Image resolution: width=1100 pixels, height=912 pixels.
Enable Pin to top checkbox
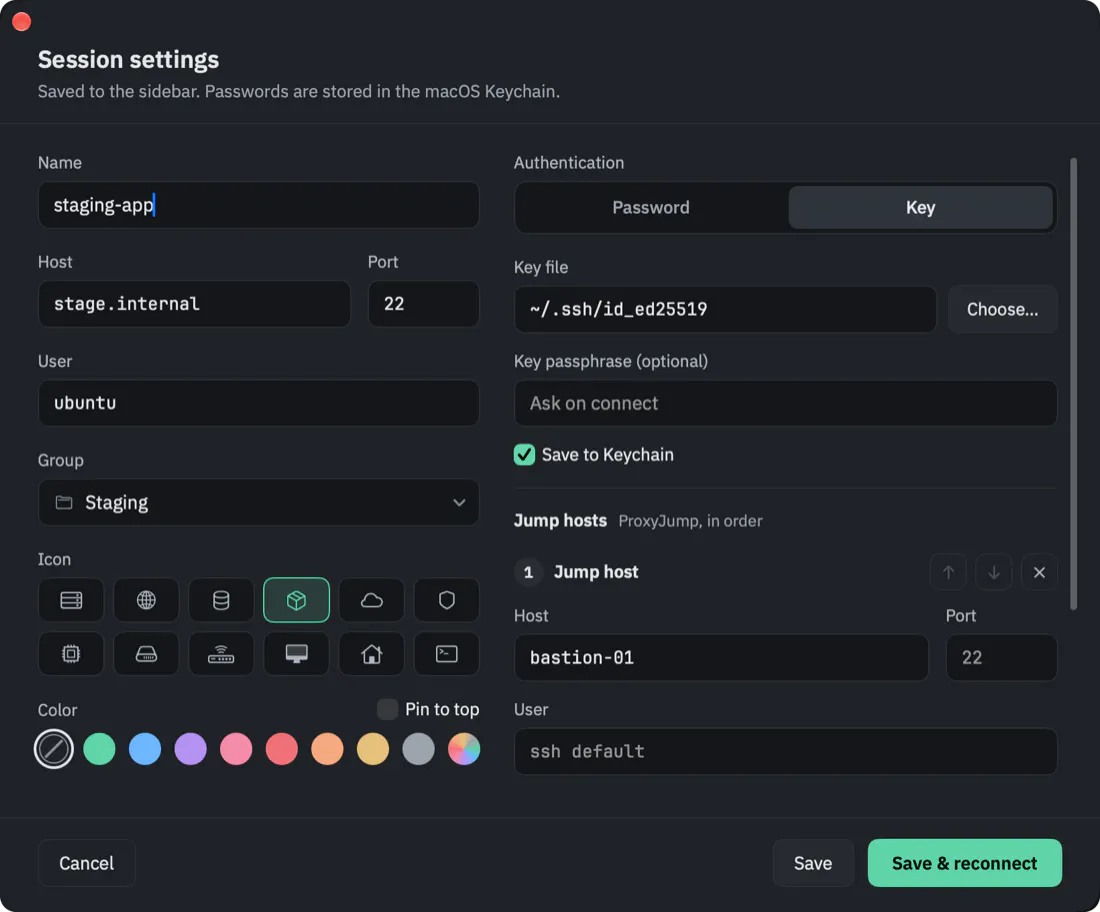tap(387, 709)
